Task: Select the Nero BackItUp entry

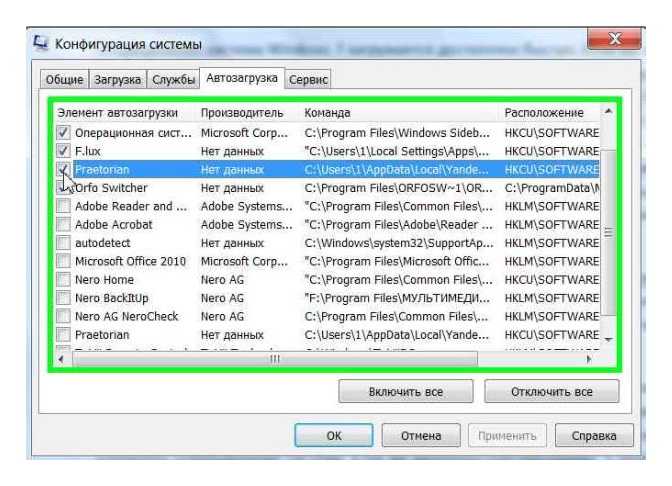Action: (111, 298)
